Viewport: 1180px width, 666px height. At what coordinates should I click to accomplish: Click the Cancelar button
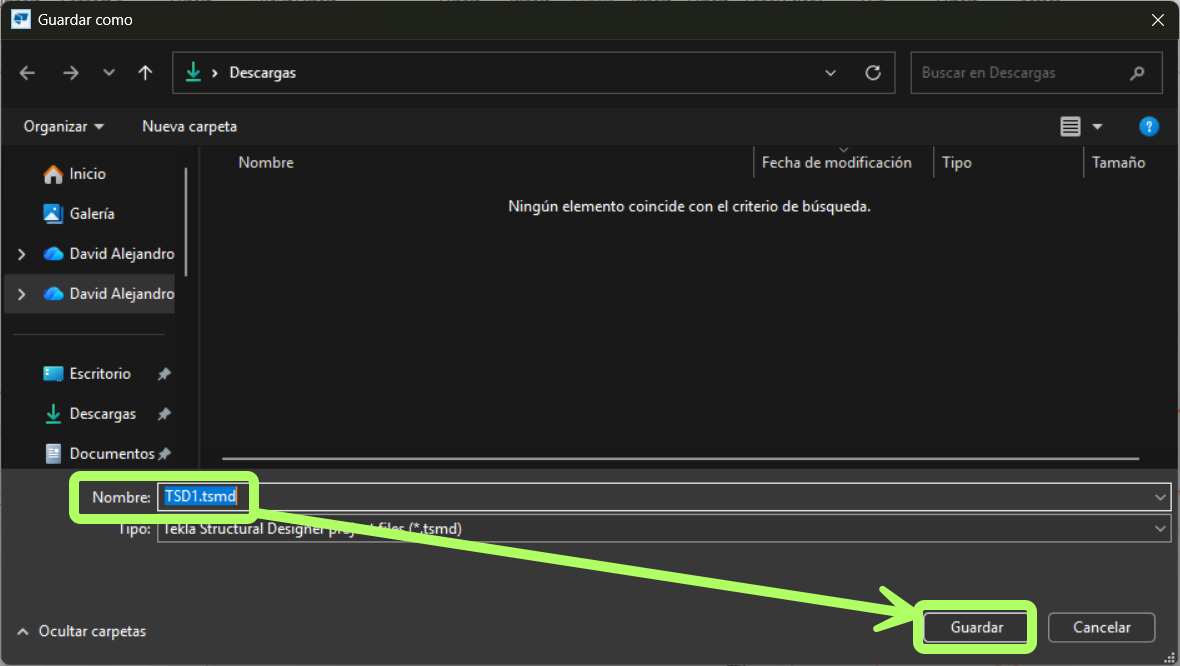[x=1101, y=628]
